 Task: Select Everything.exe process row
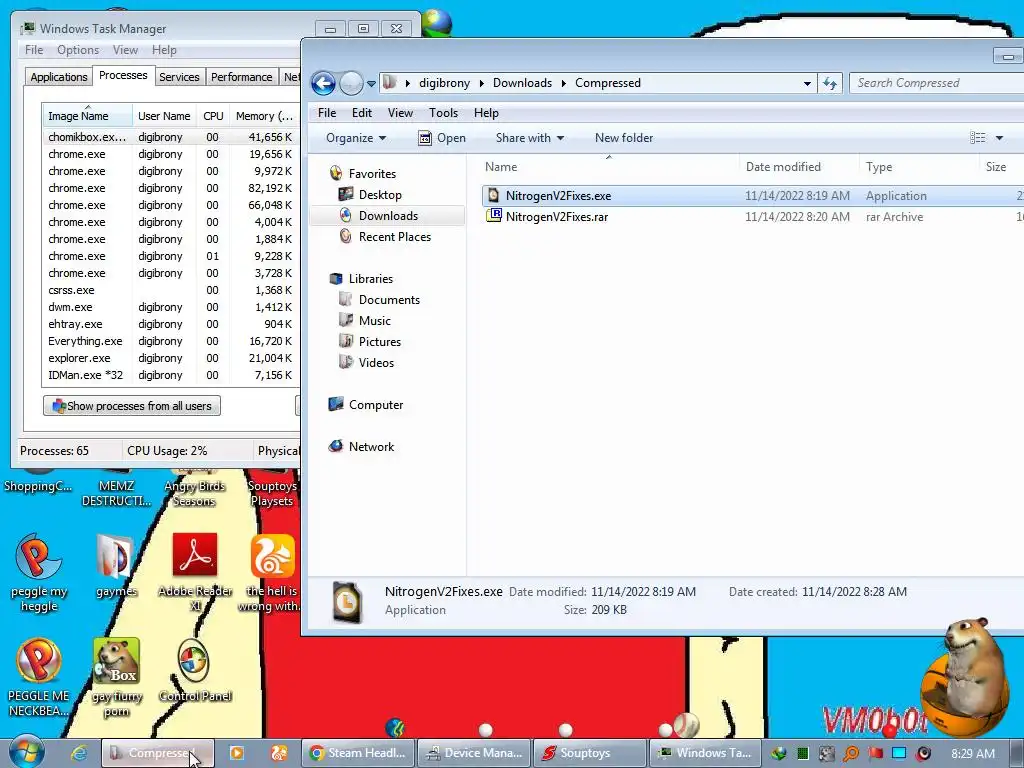[x=170, y=341]
